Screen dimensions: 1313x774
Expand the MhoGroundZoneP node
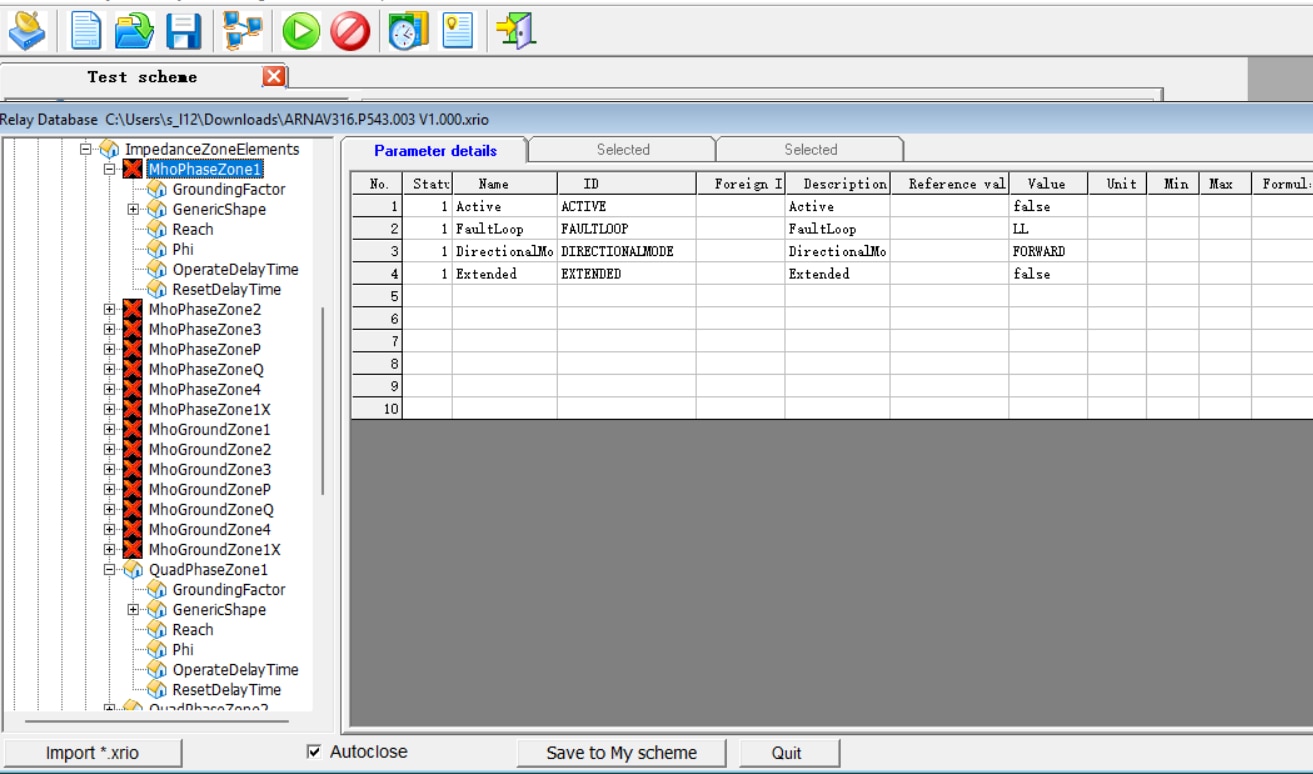point(109,489)
